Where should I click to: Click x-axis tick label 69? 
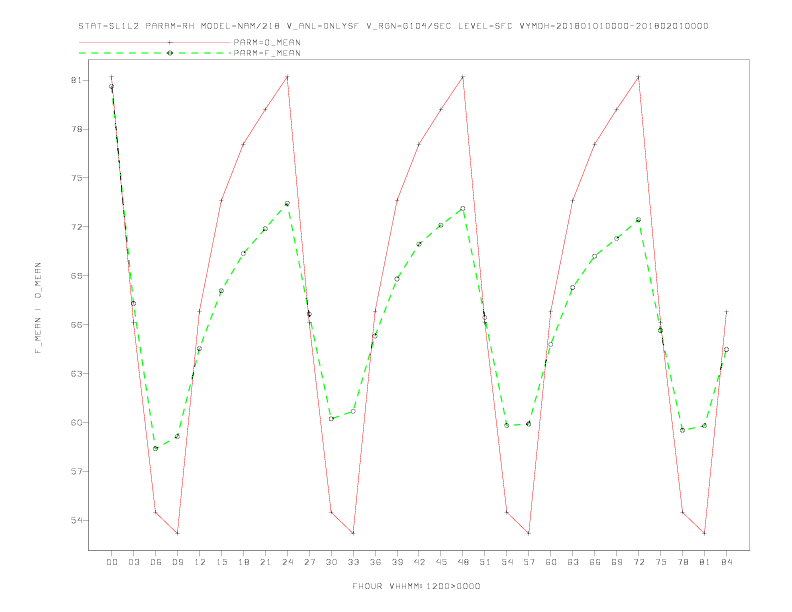pos(617,562)
